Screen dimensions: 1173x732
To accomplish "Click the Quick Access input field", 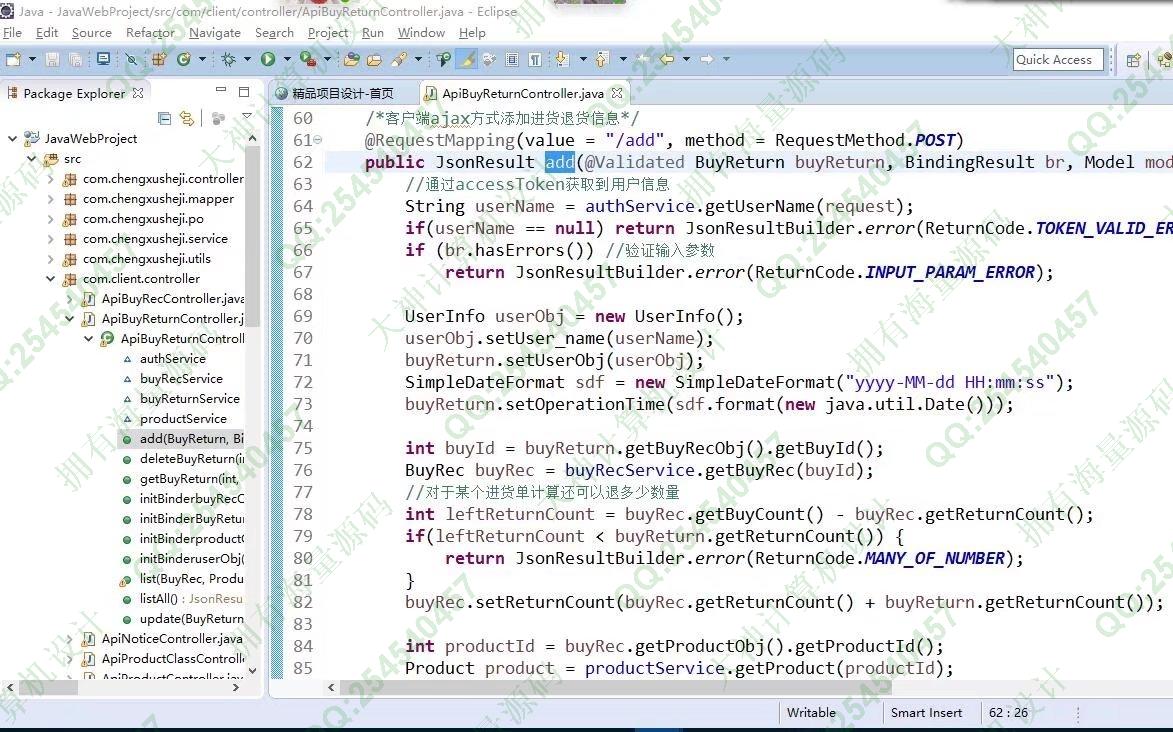I will [1058, 60].
